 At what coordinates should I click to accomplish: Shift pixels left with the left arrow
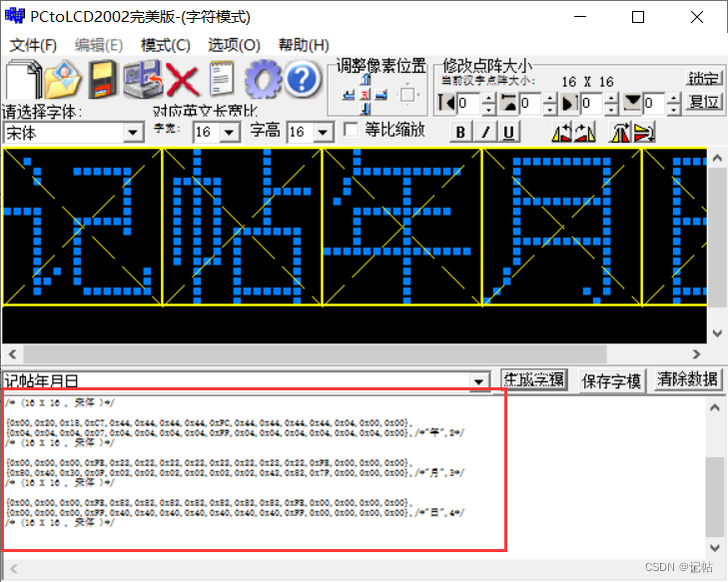348,95
